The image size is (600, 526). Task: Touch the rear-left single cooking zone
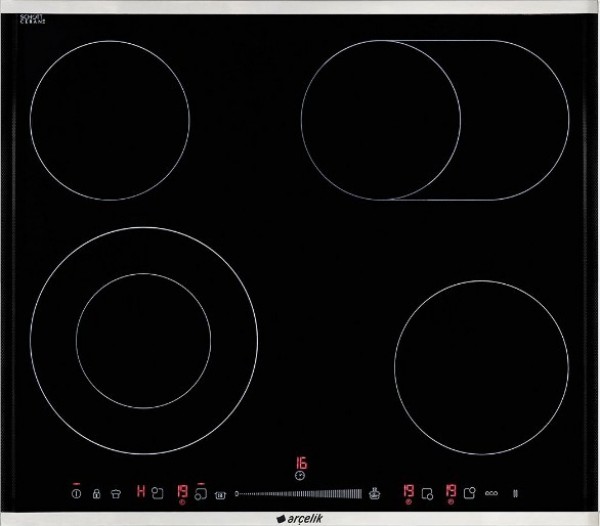pos(110,121)
